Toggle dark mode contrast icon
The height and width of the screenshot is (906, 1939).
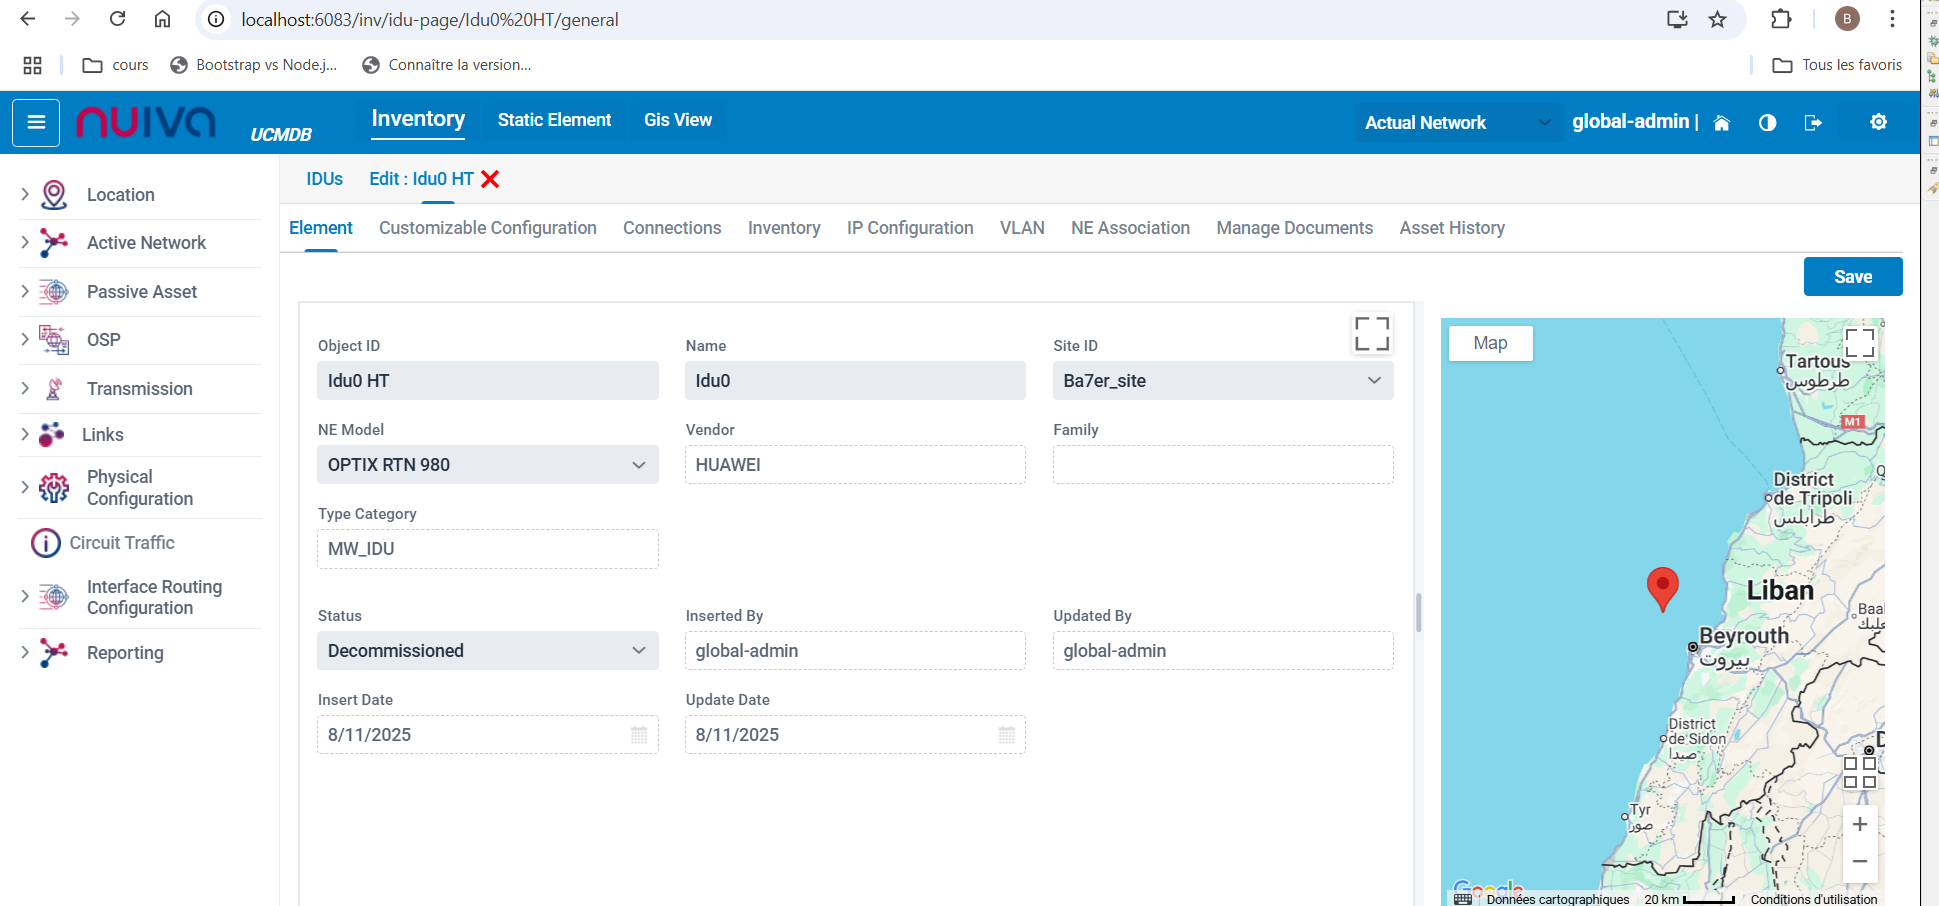[x=1767, y=123]
